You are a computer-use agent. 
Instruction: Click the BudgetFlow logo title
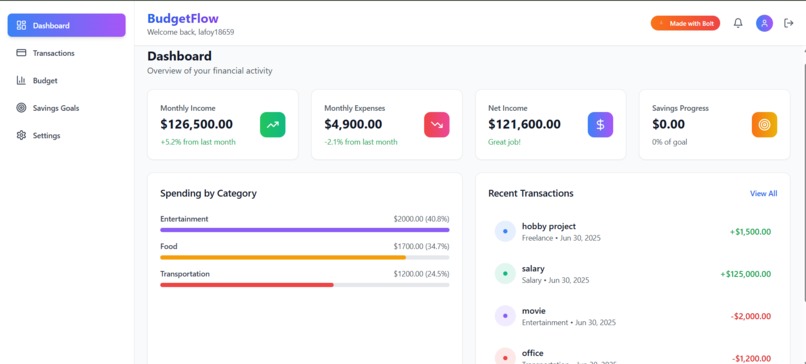click(183, 19)
